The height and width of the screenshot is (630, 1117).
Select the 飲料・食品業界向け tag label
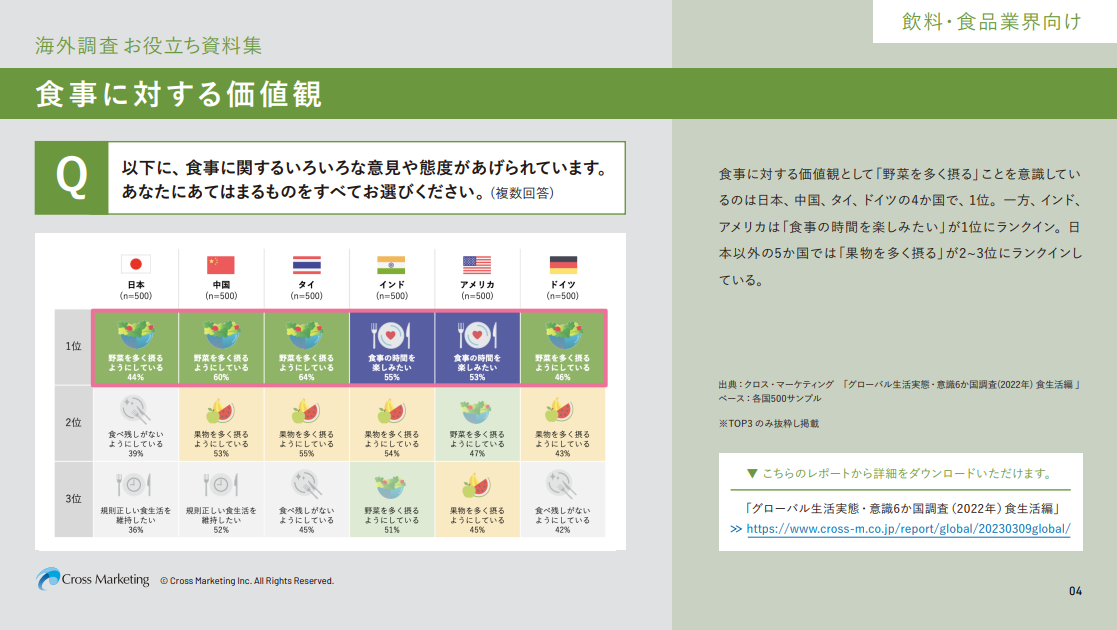991,22
